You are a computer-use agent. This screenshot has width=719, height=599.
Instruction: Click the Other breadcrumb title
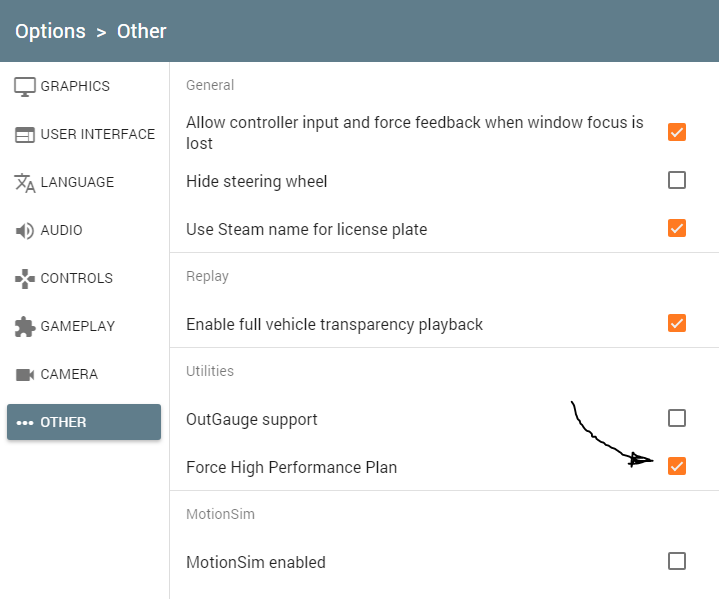(x=141, y=32)
